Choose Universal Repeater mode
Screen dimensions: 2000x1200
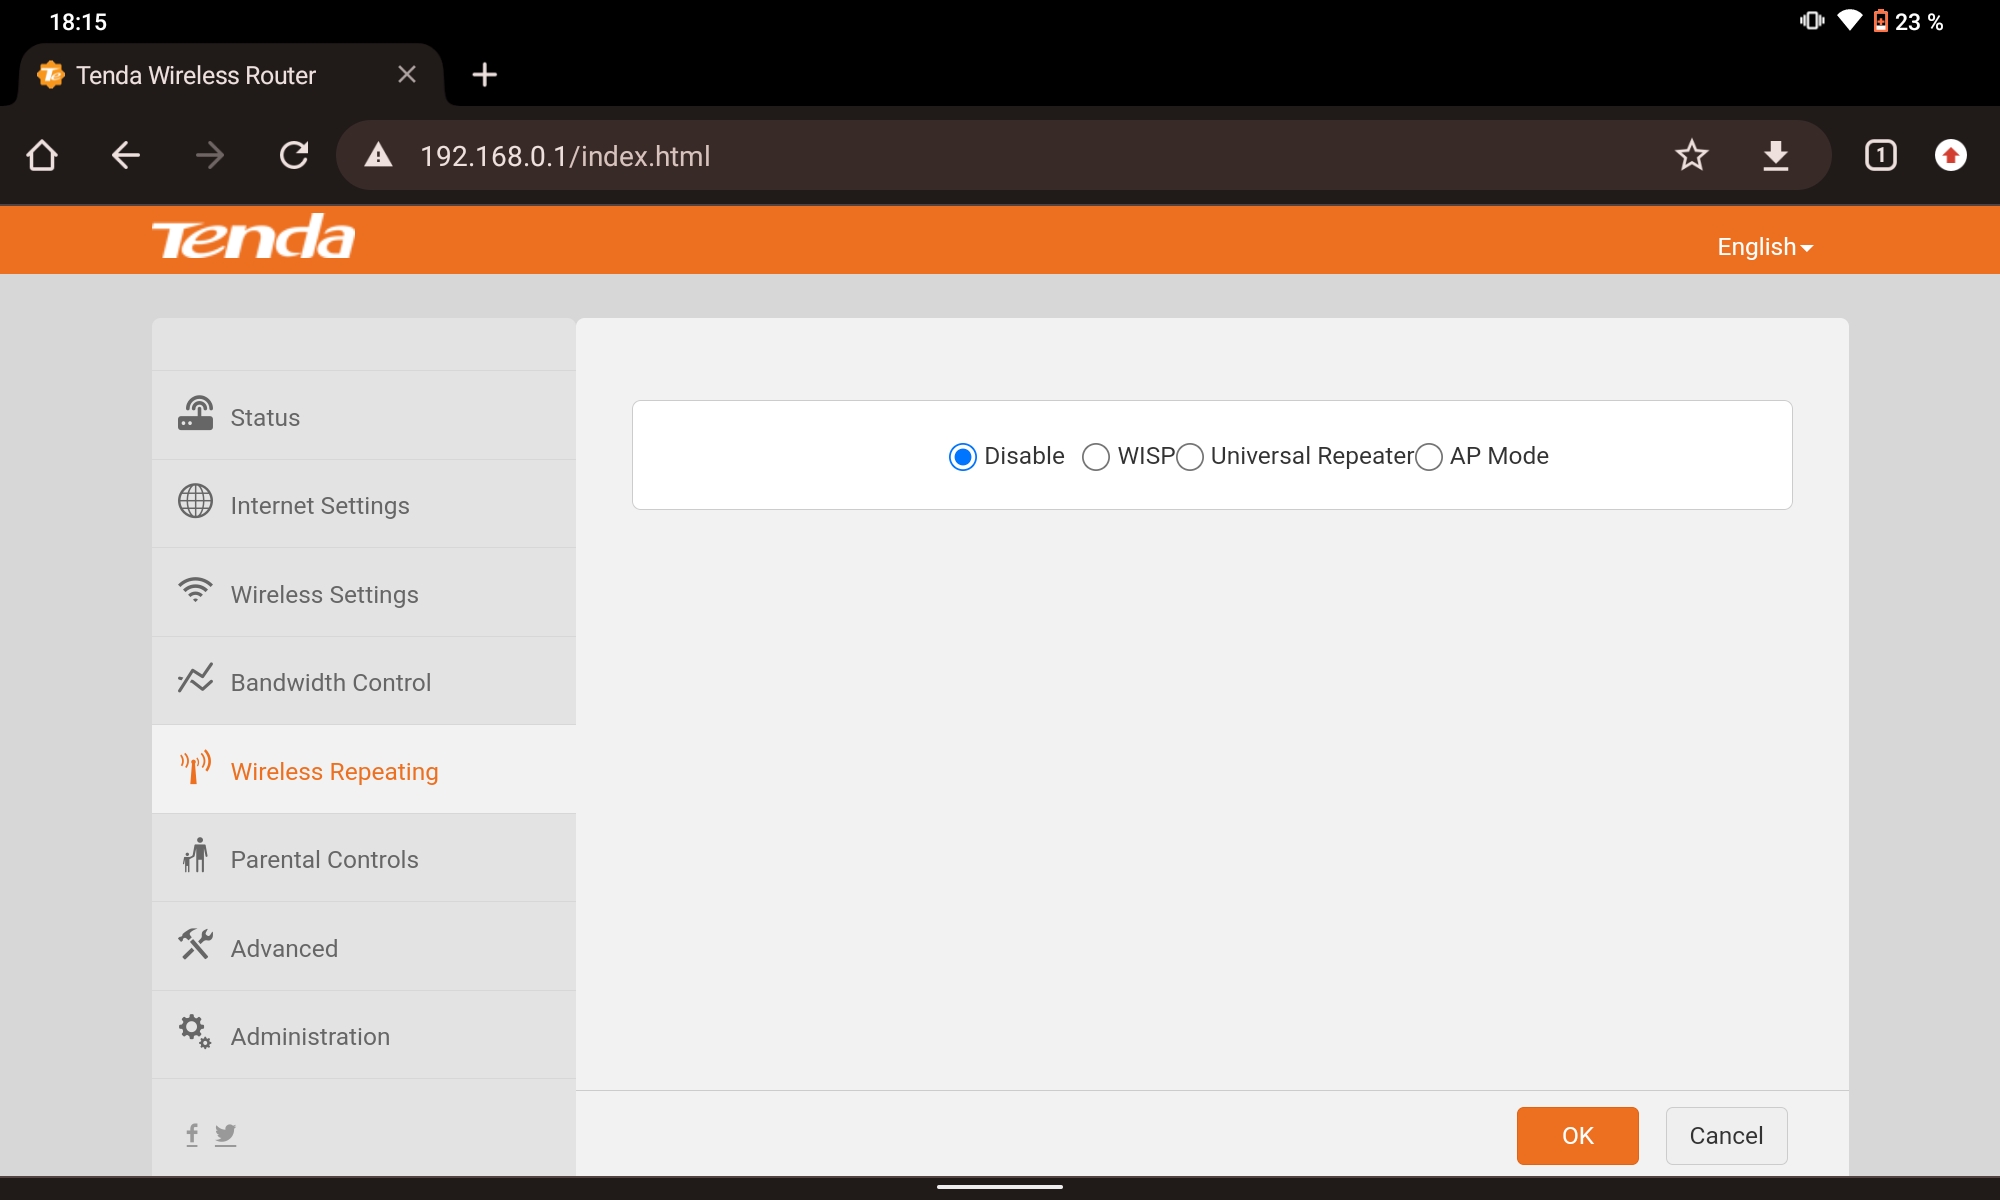(1190, 457)
